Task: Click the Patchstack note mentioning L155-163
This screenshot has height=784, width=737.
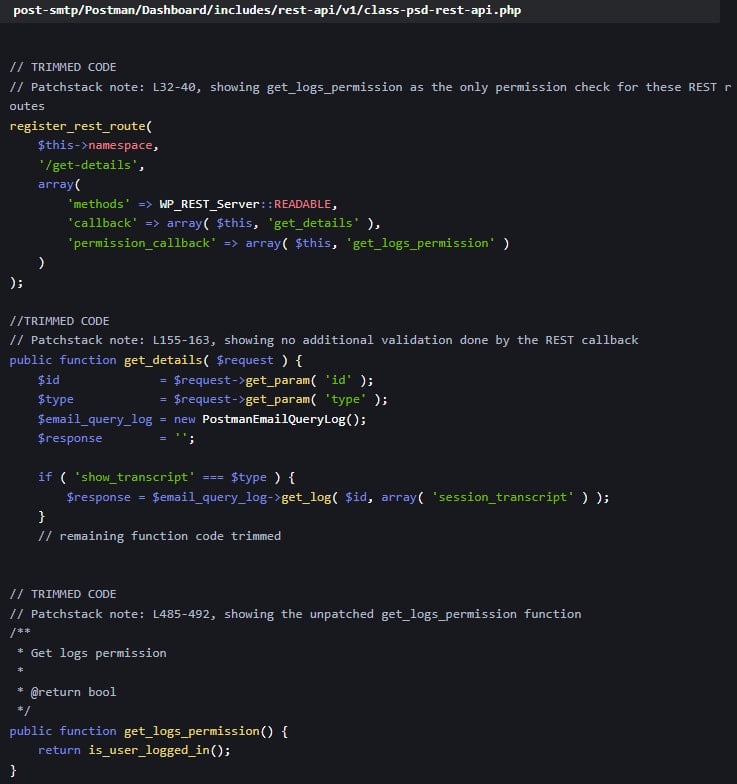Action: [323, 340]
